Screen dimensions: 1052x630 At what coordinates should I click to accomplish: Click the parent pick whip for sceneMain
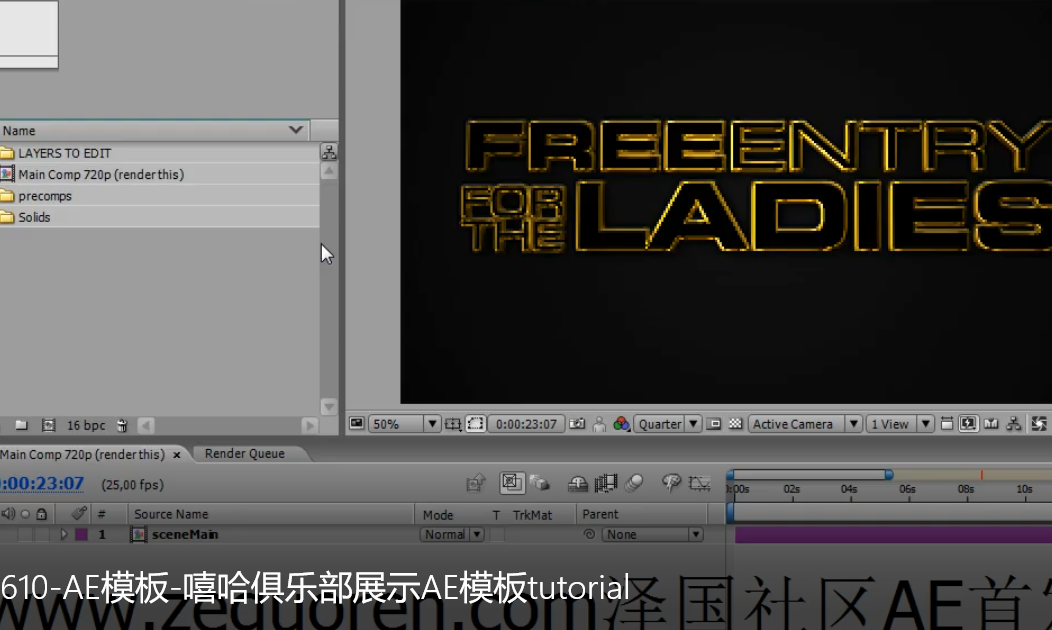tap(589, 534)
